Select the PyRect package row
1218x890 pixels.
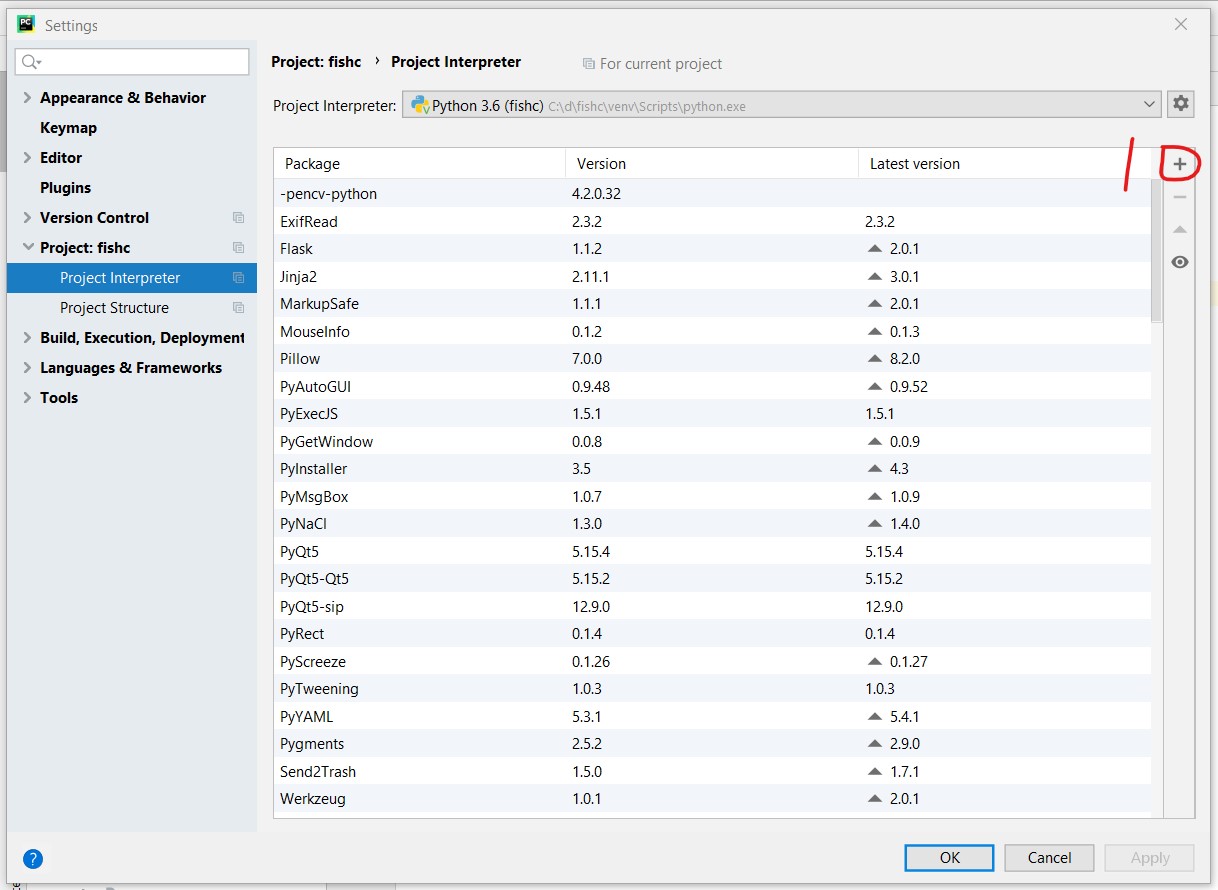tap(712, 634)
